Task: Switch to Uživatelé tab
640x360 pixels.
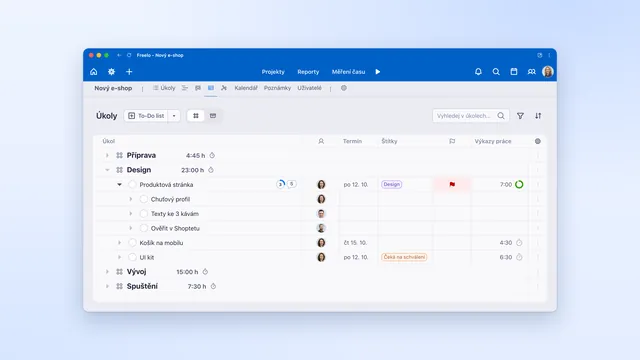Action: click(309, 88)
